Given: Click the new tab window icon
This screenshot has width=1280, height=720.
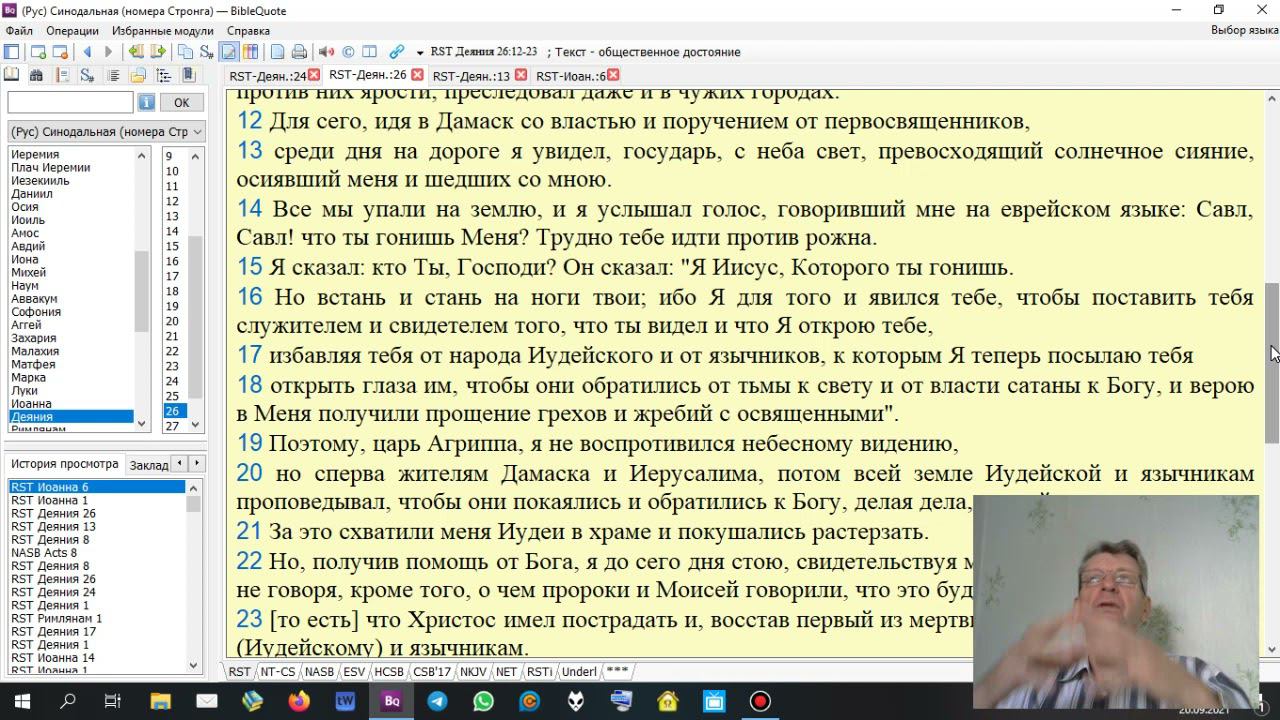Looking at the screenshot, I should (x=39, y=52).
